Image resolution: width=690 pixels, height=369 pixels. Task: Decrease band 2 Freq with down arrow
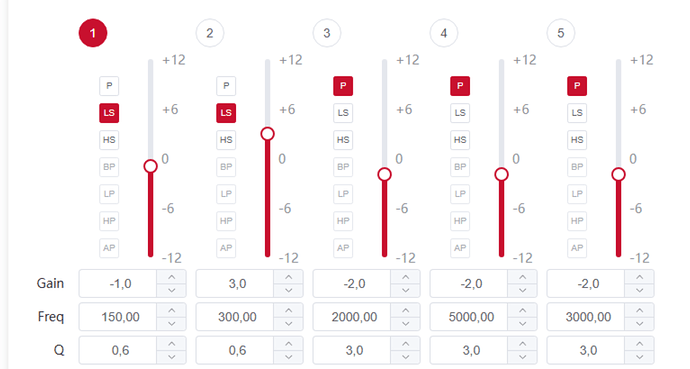coord(289,324)
